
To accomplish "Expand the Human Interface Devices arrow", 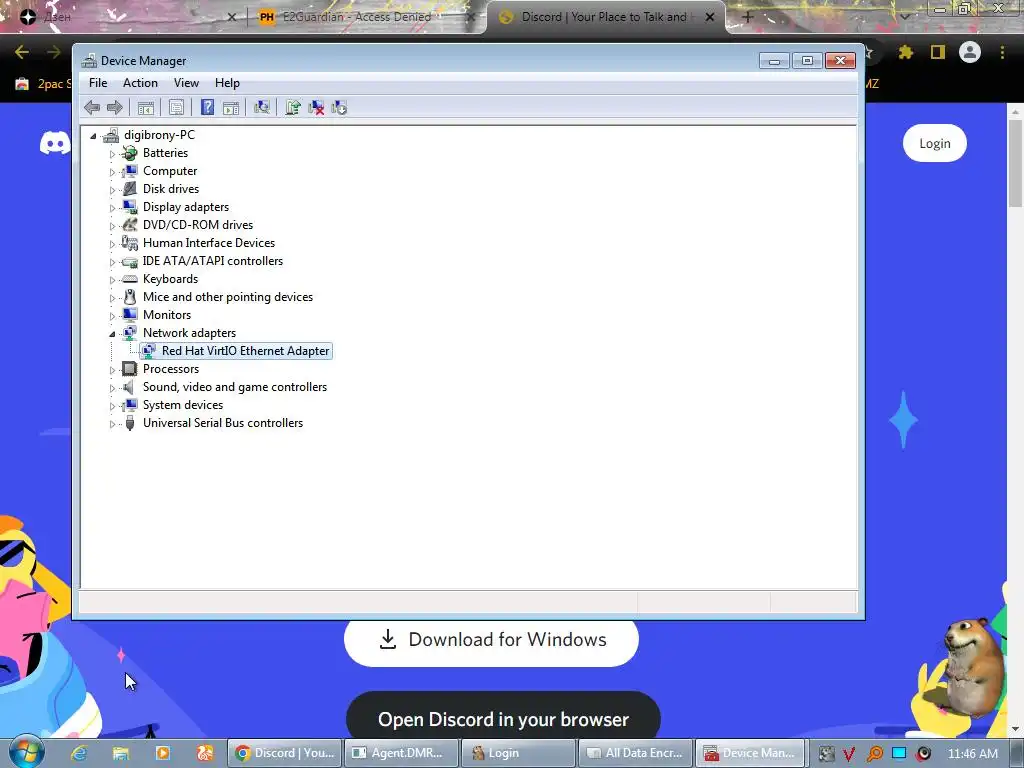I will tap(112, 244).
